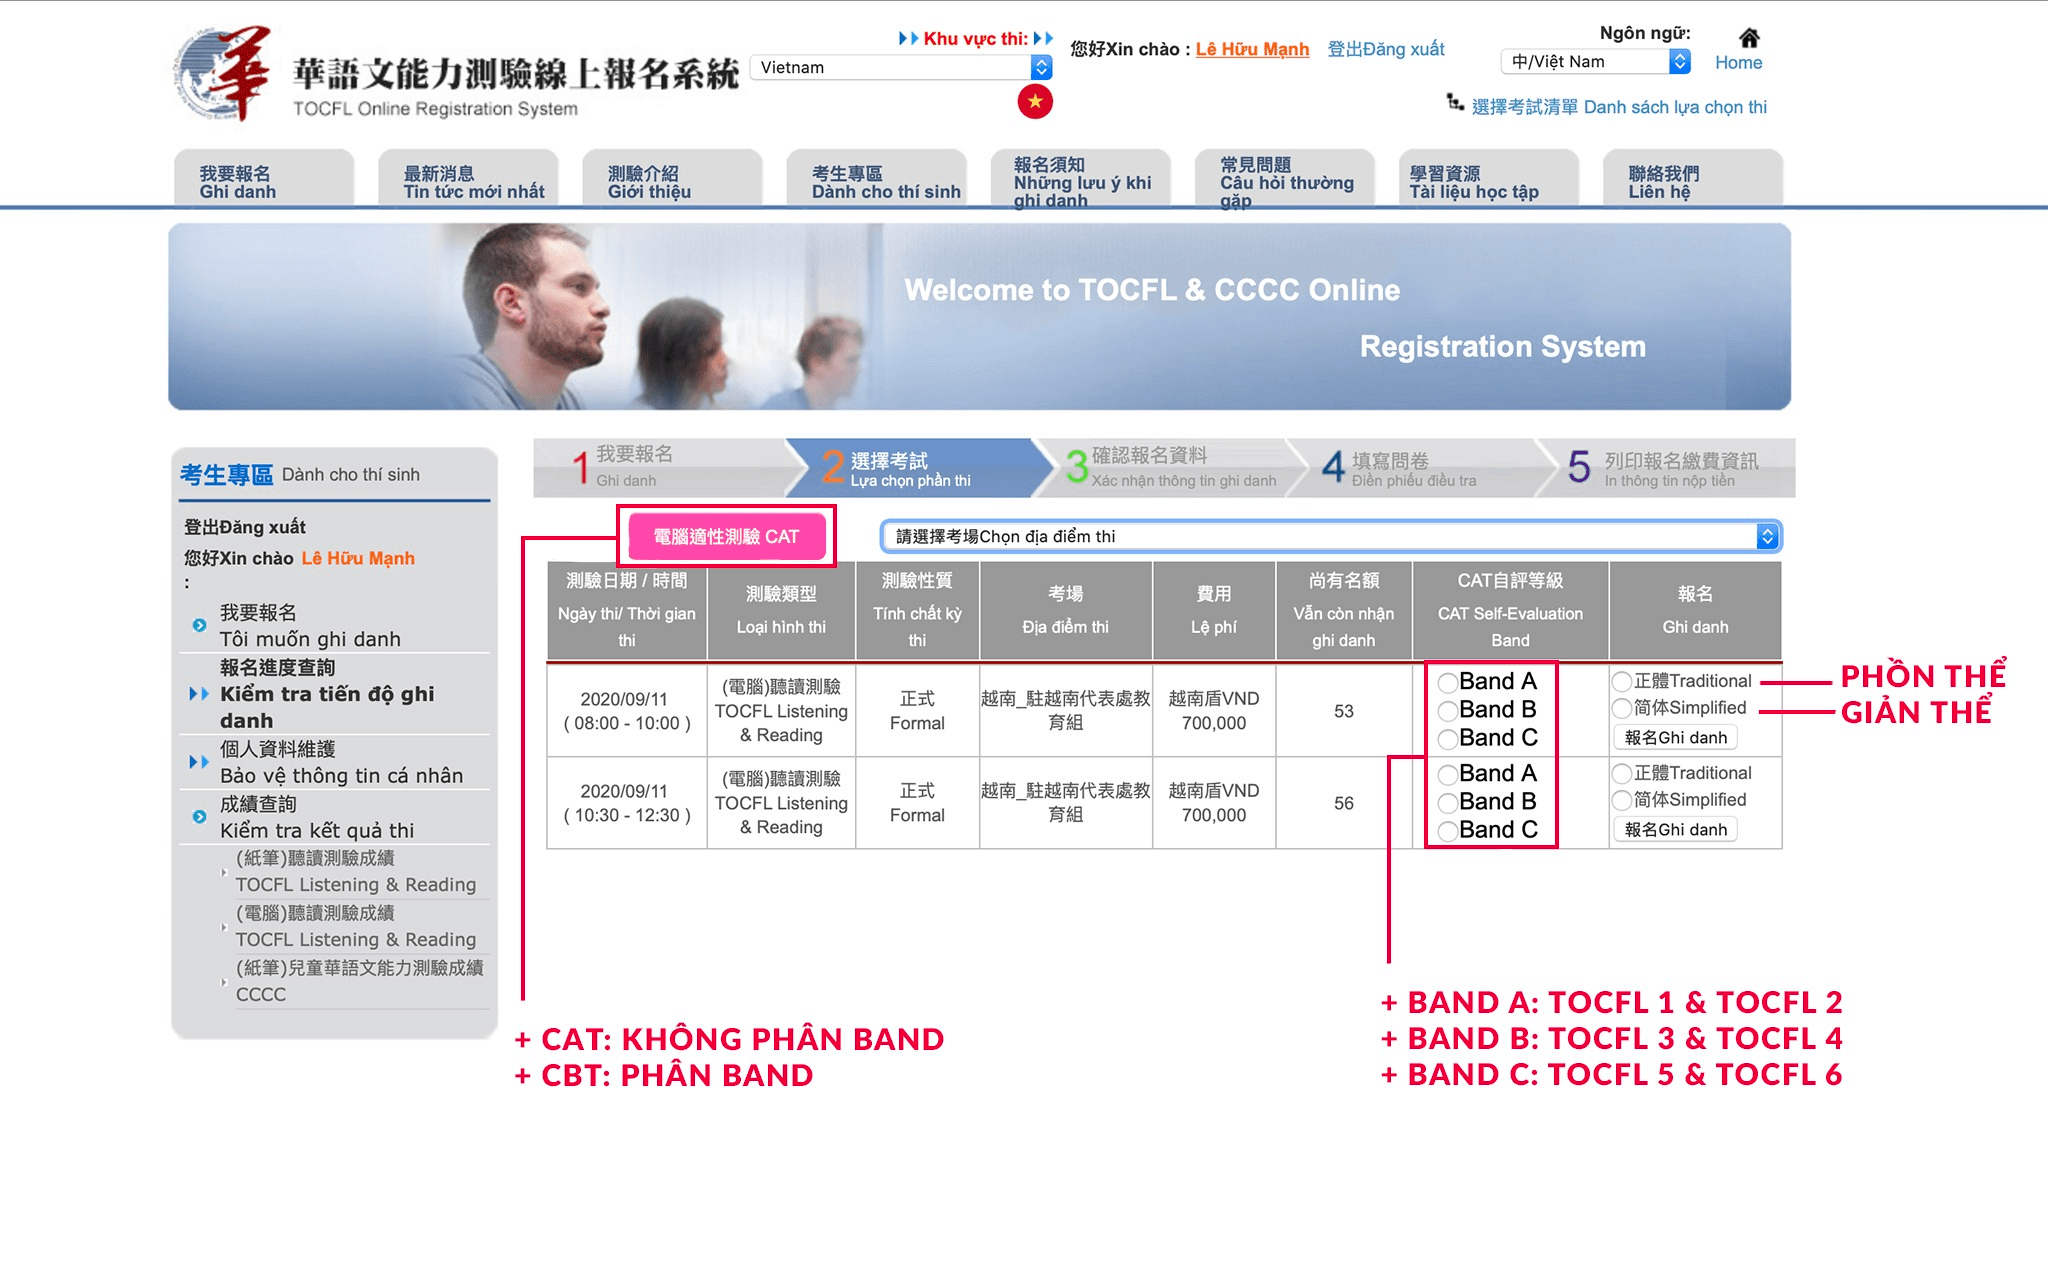Image resolution: width=2048 pixels, height=1280 pixels.
Task: Open the Giới thiệu tab
Action: point(672,179)
